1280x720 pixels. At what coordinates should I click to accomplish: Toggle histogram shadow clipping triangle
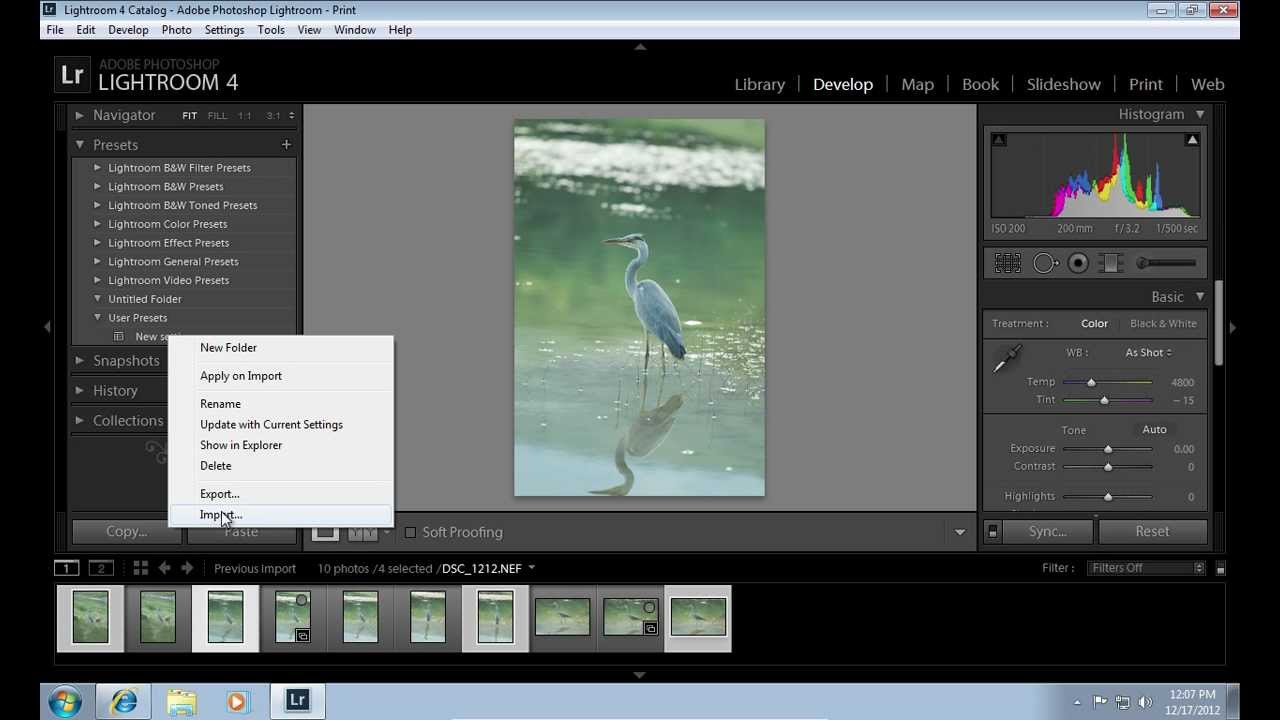coord(999,140)
